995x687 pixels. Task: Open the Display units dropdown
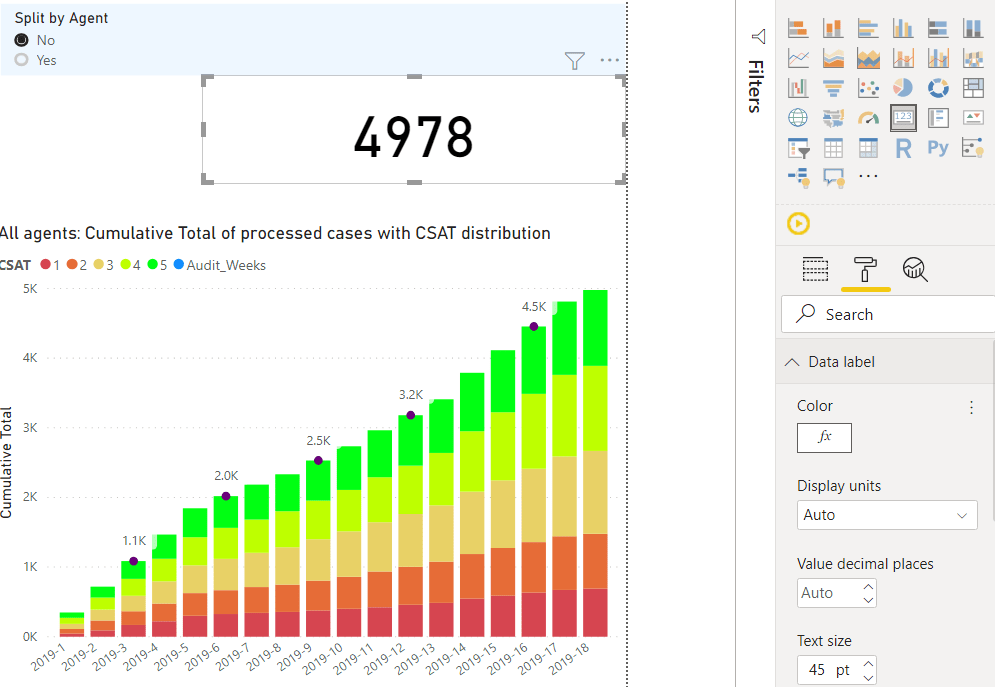[886, 515]
